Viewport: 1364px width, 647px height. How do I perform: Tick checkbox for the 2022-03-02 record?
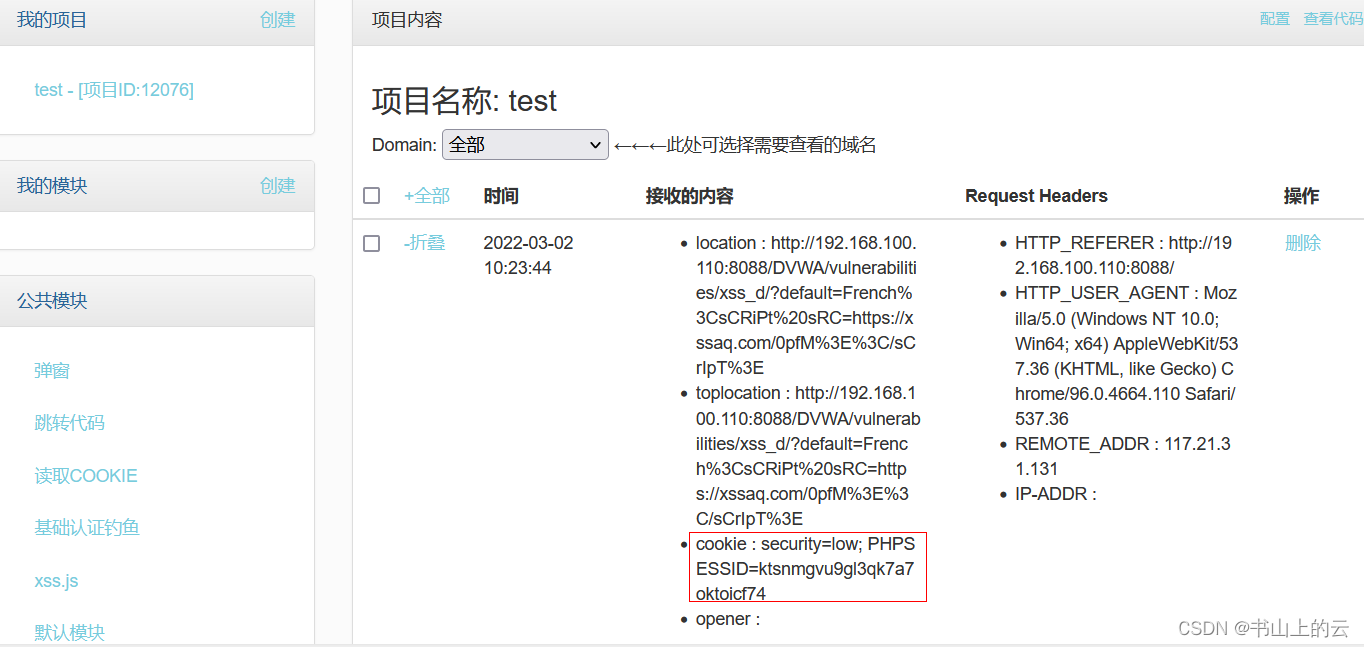coord(372,244)
